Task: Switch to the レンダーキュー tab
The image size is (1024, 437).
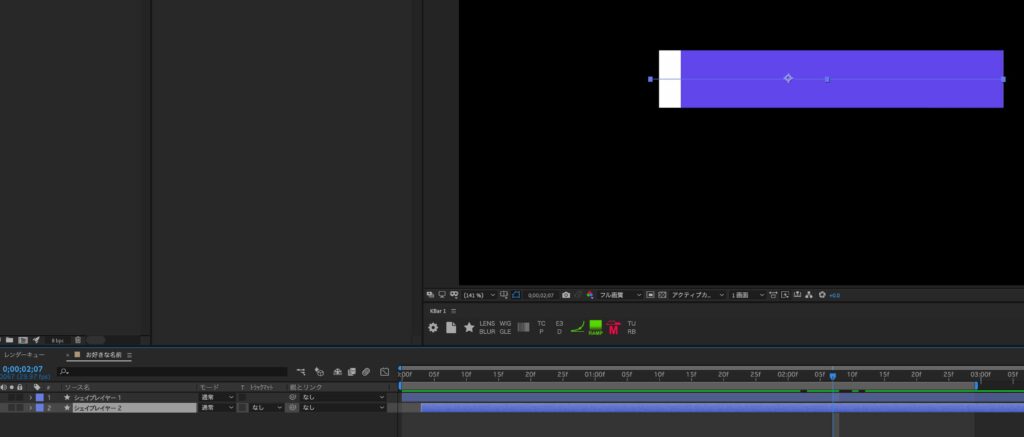Action: coord(25,355)
